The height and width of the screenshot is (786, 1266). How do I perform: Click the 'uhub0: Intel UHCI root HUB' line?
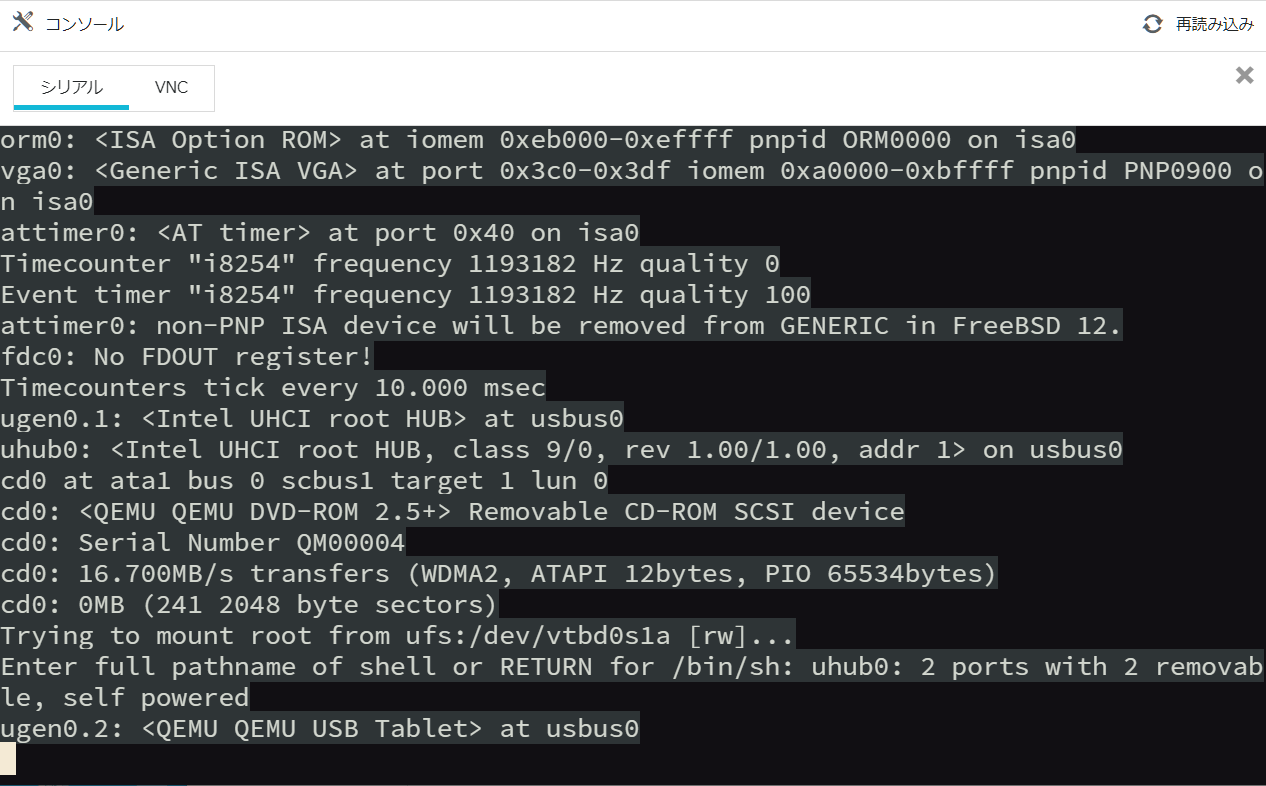pyautogui.click(x=562, y=449)
